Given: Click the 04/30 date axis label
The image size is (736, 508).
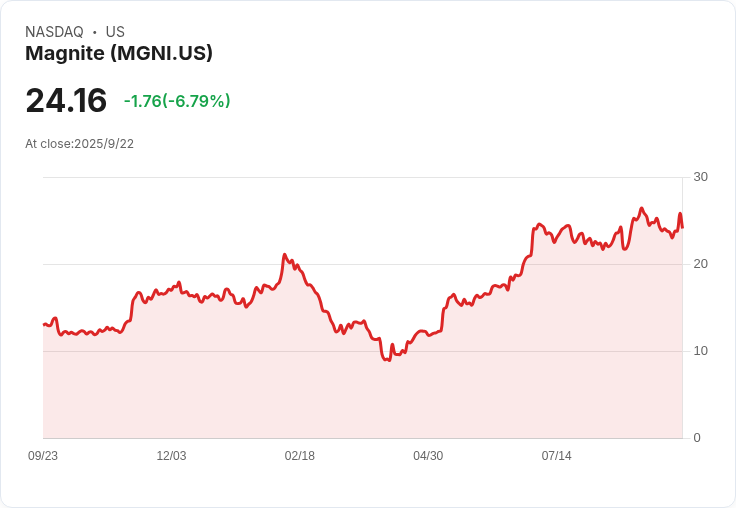Looking at the screenshot, I should 428,455.
